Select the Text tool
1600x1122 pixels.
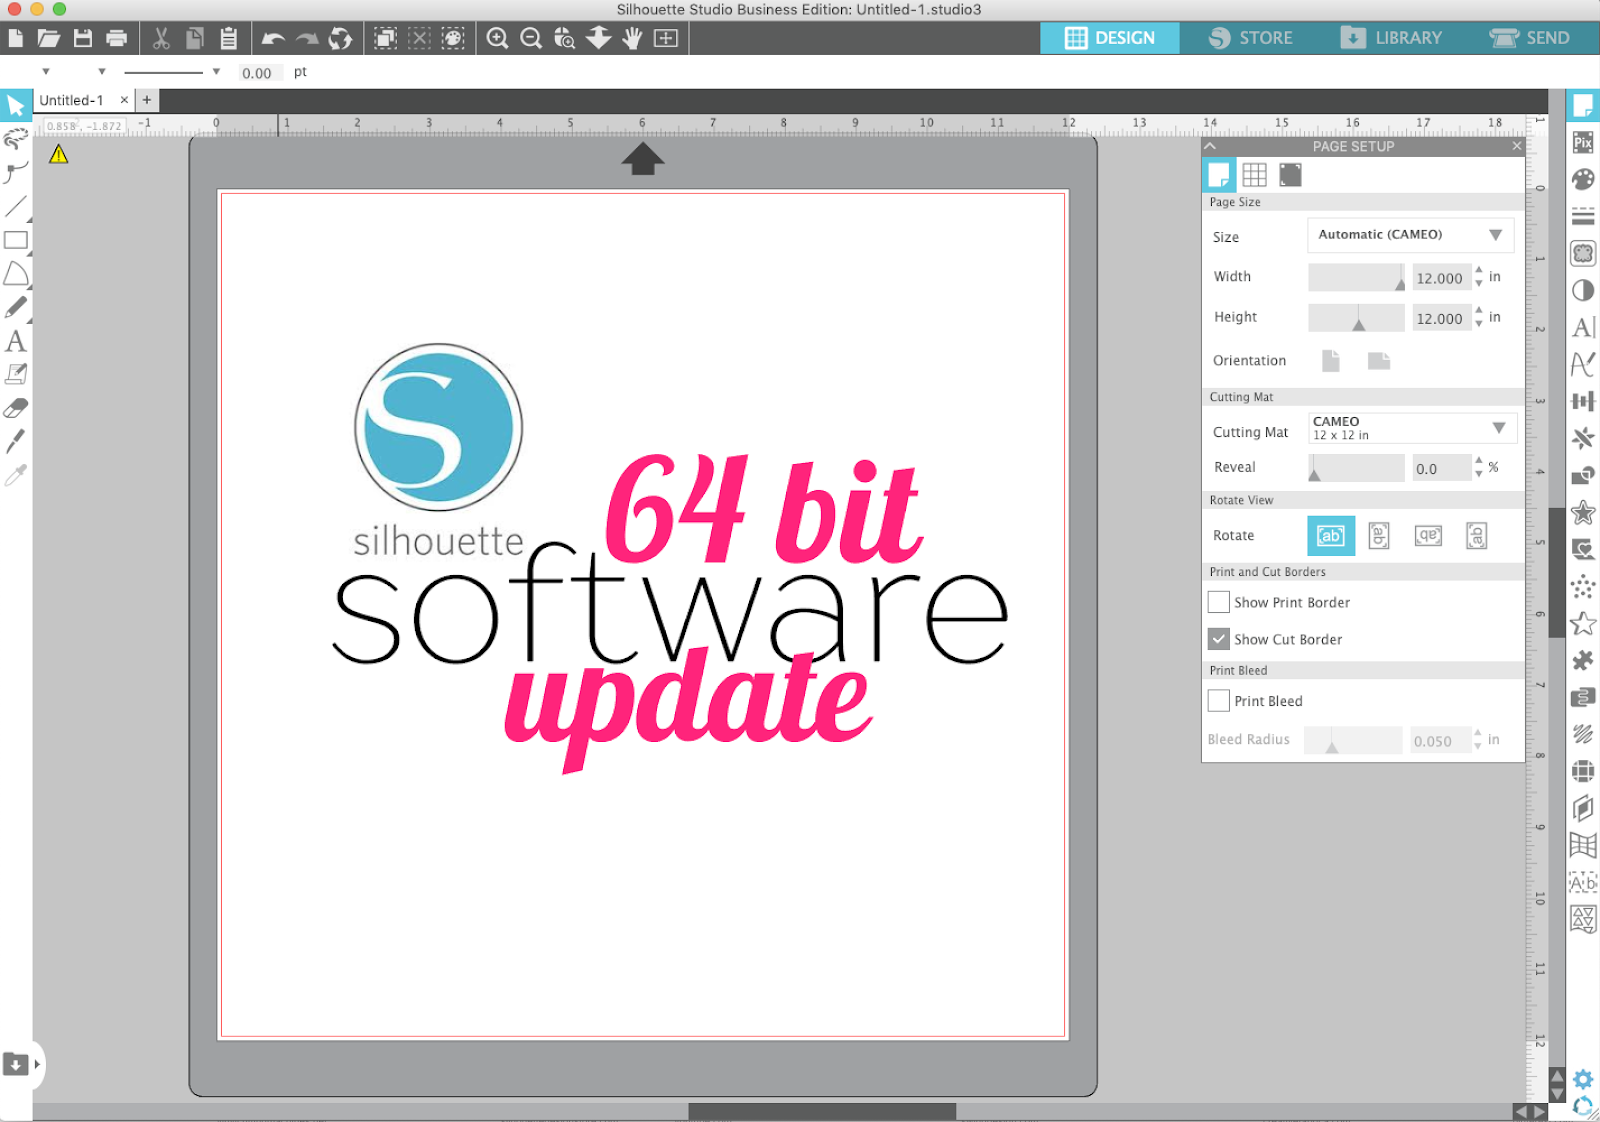[15, 342]
